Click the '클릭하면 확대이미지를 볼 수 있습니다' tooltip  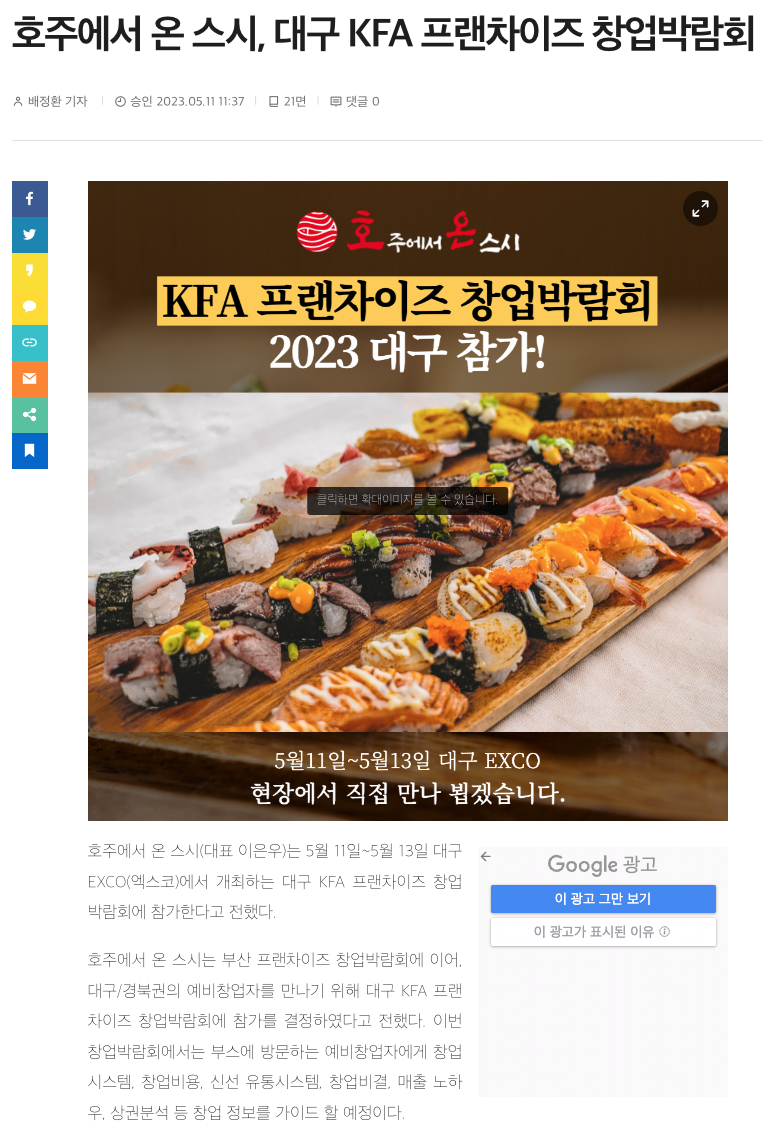[x=407, y=500]
